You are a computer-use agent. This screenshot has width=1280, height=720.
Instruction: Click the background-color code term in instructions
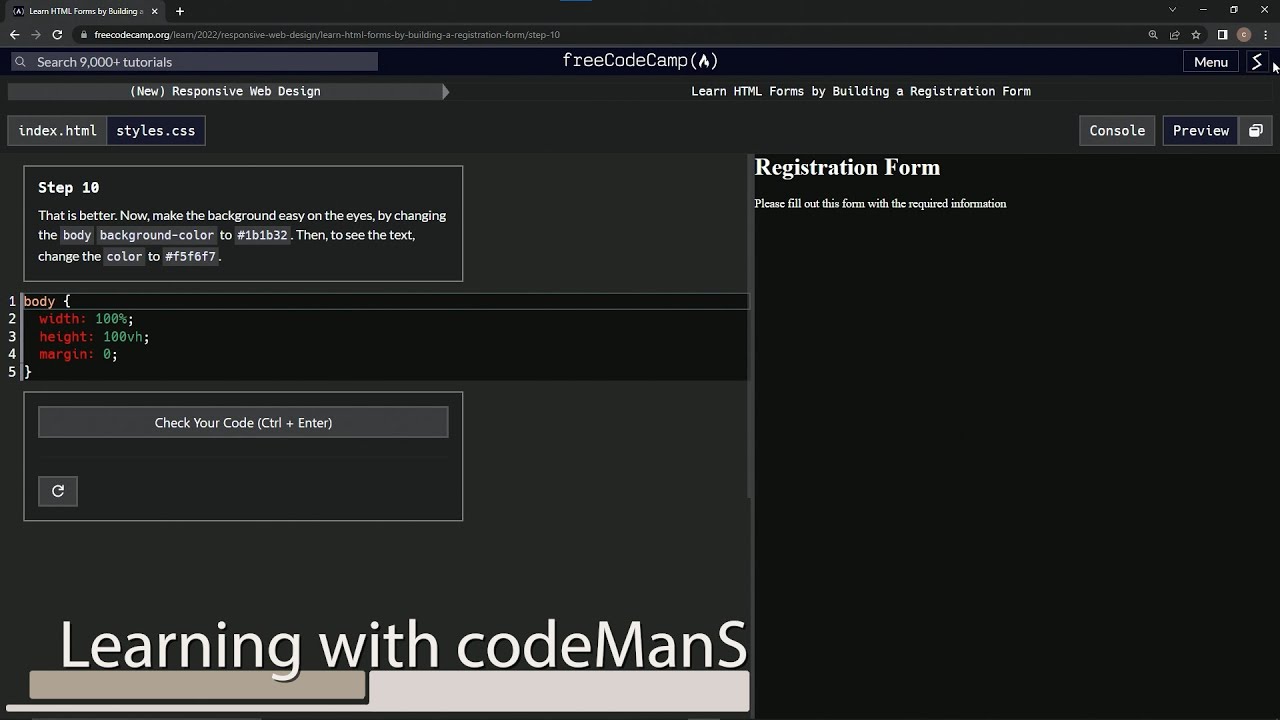pos(156,235)
